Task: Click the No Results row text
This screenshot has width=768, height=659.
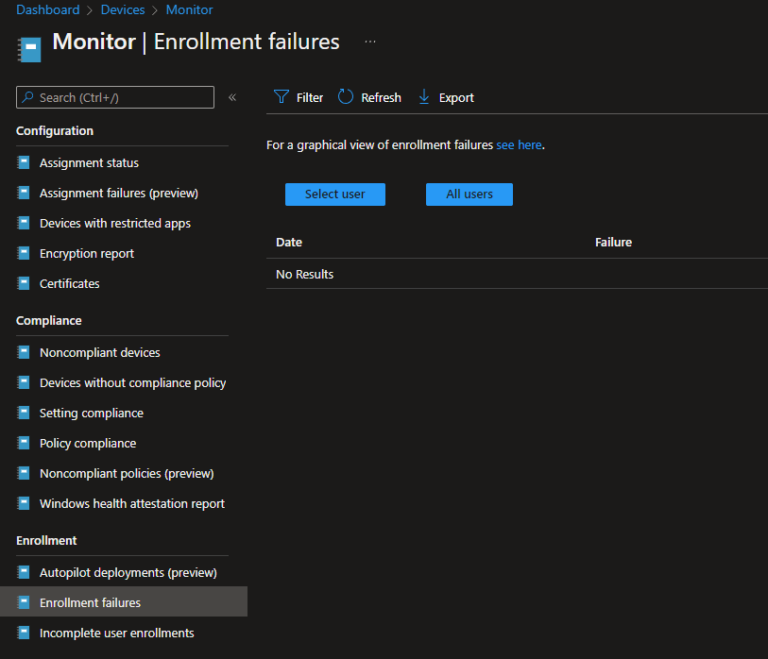Action: [305, 274]
